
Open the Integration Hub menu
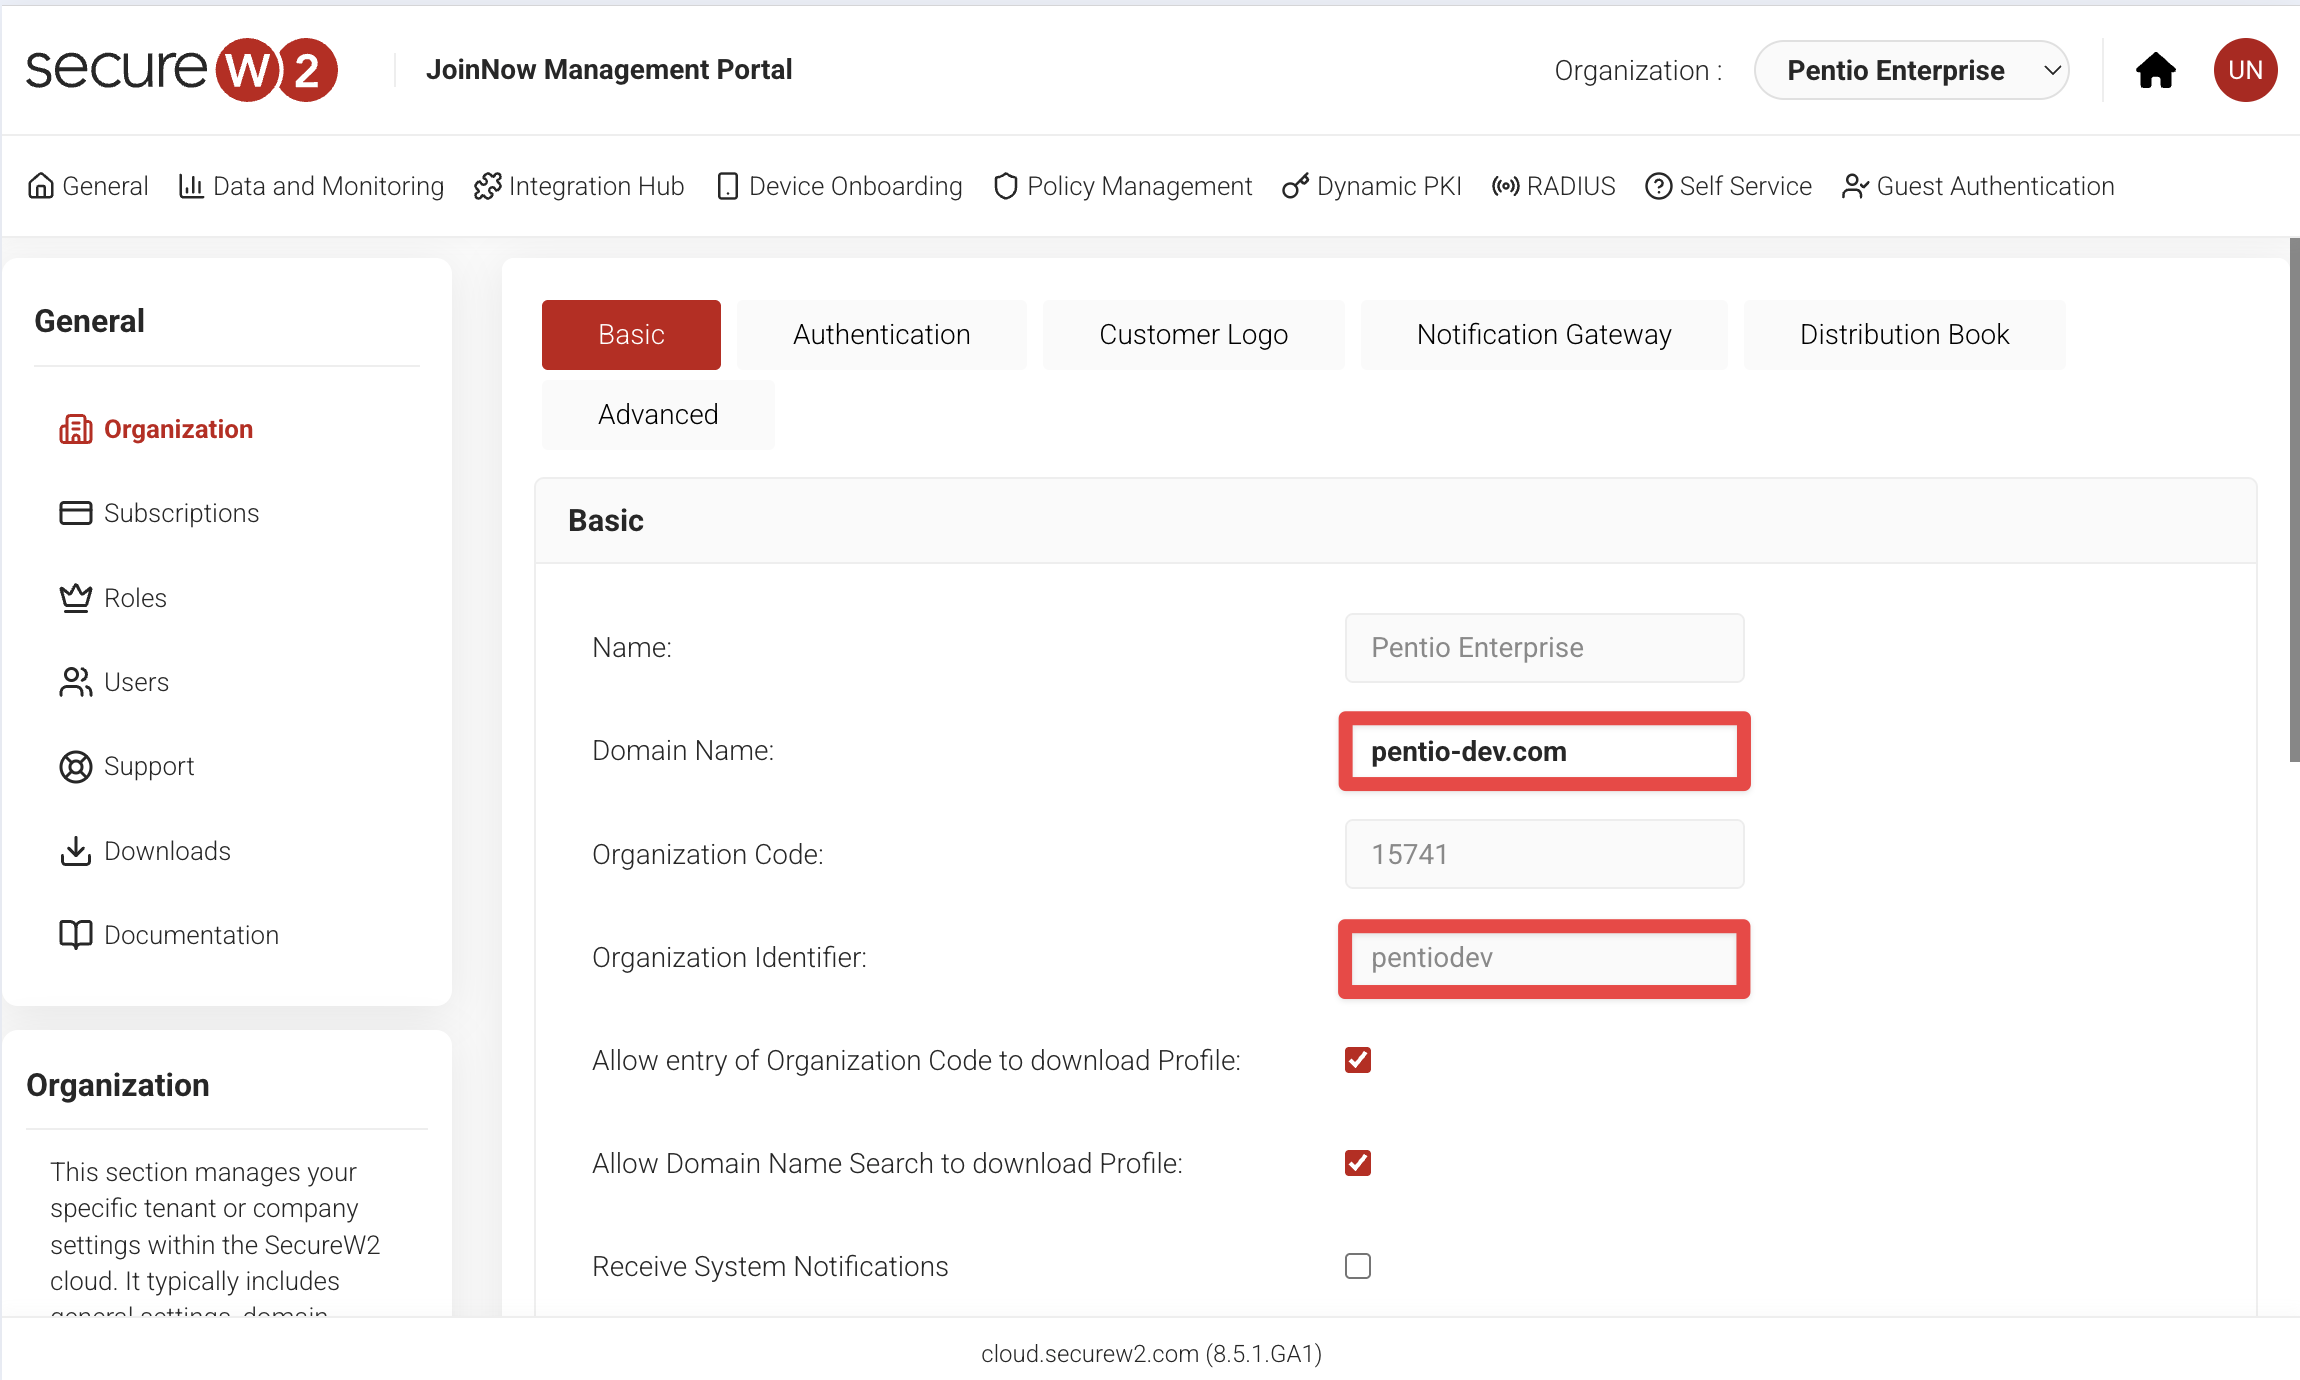pyautogui.click(x=579, y=186)
